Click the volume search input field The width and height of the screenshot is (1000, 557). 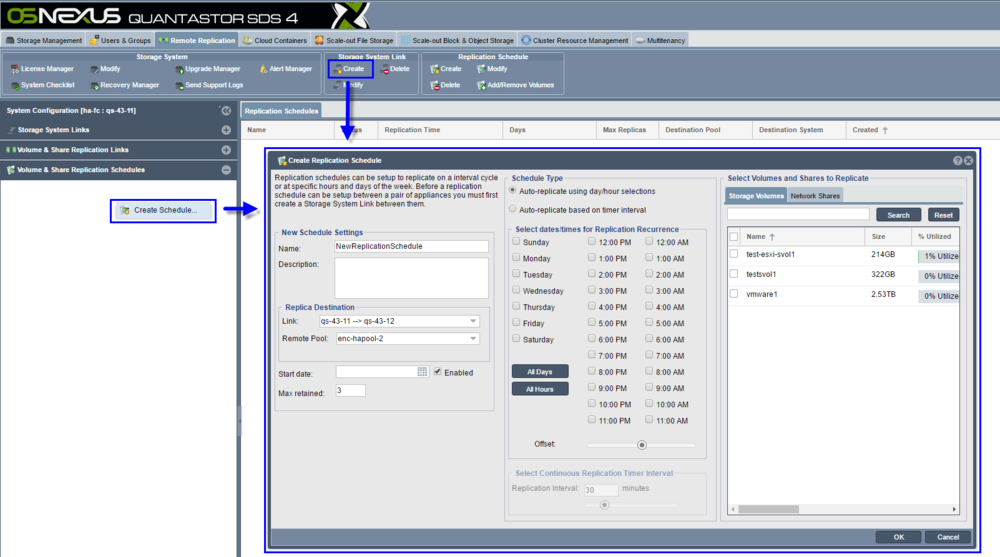798,214
